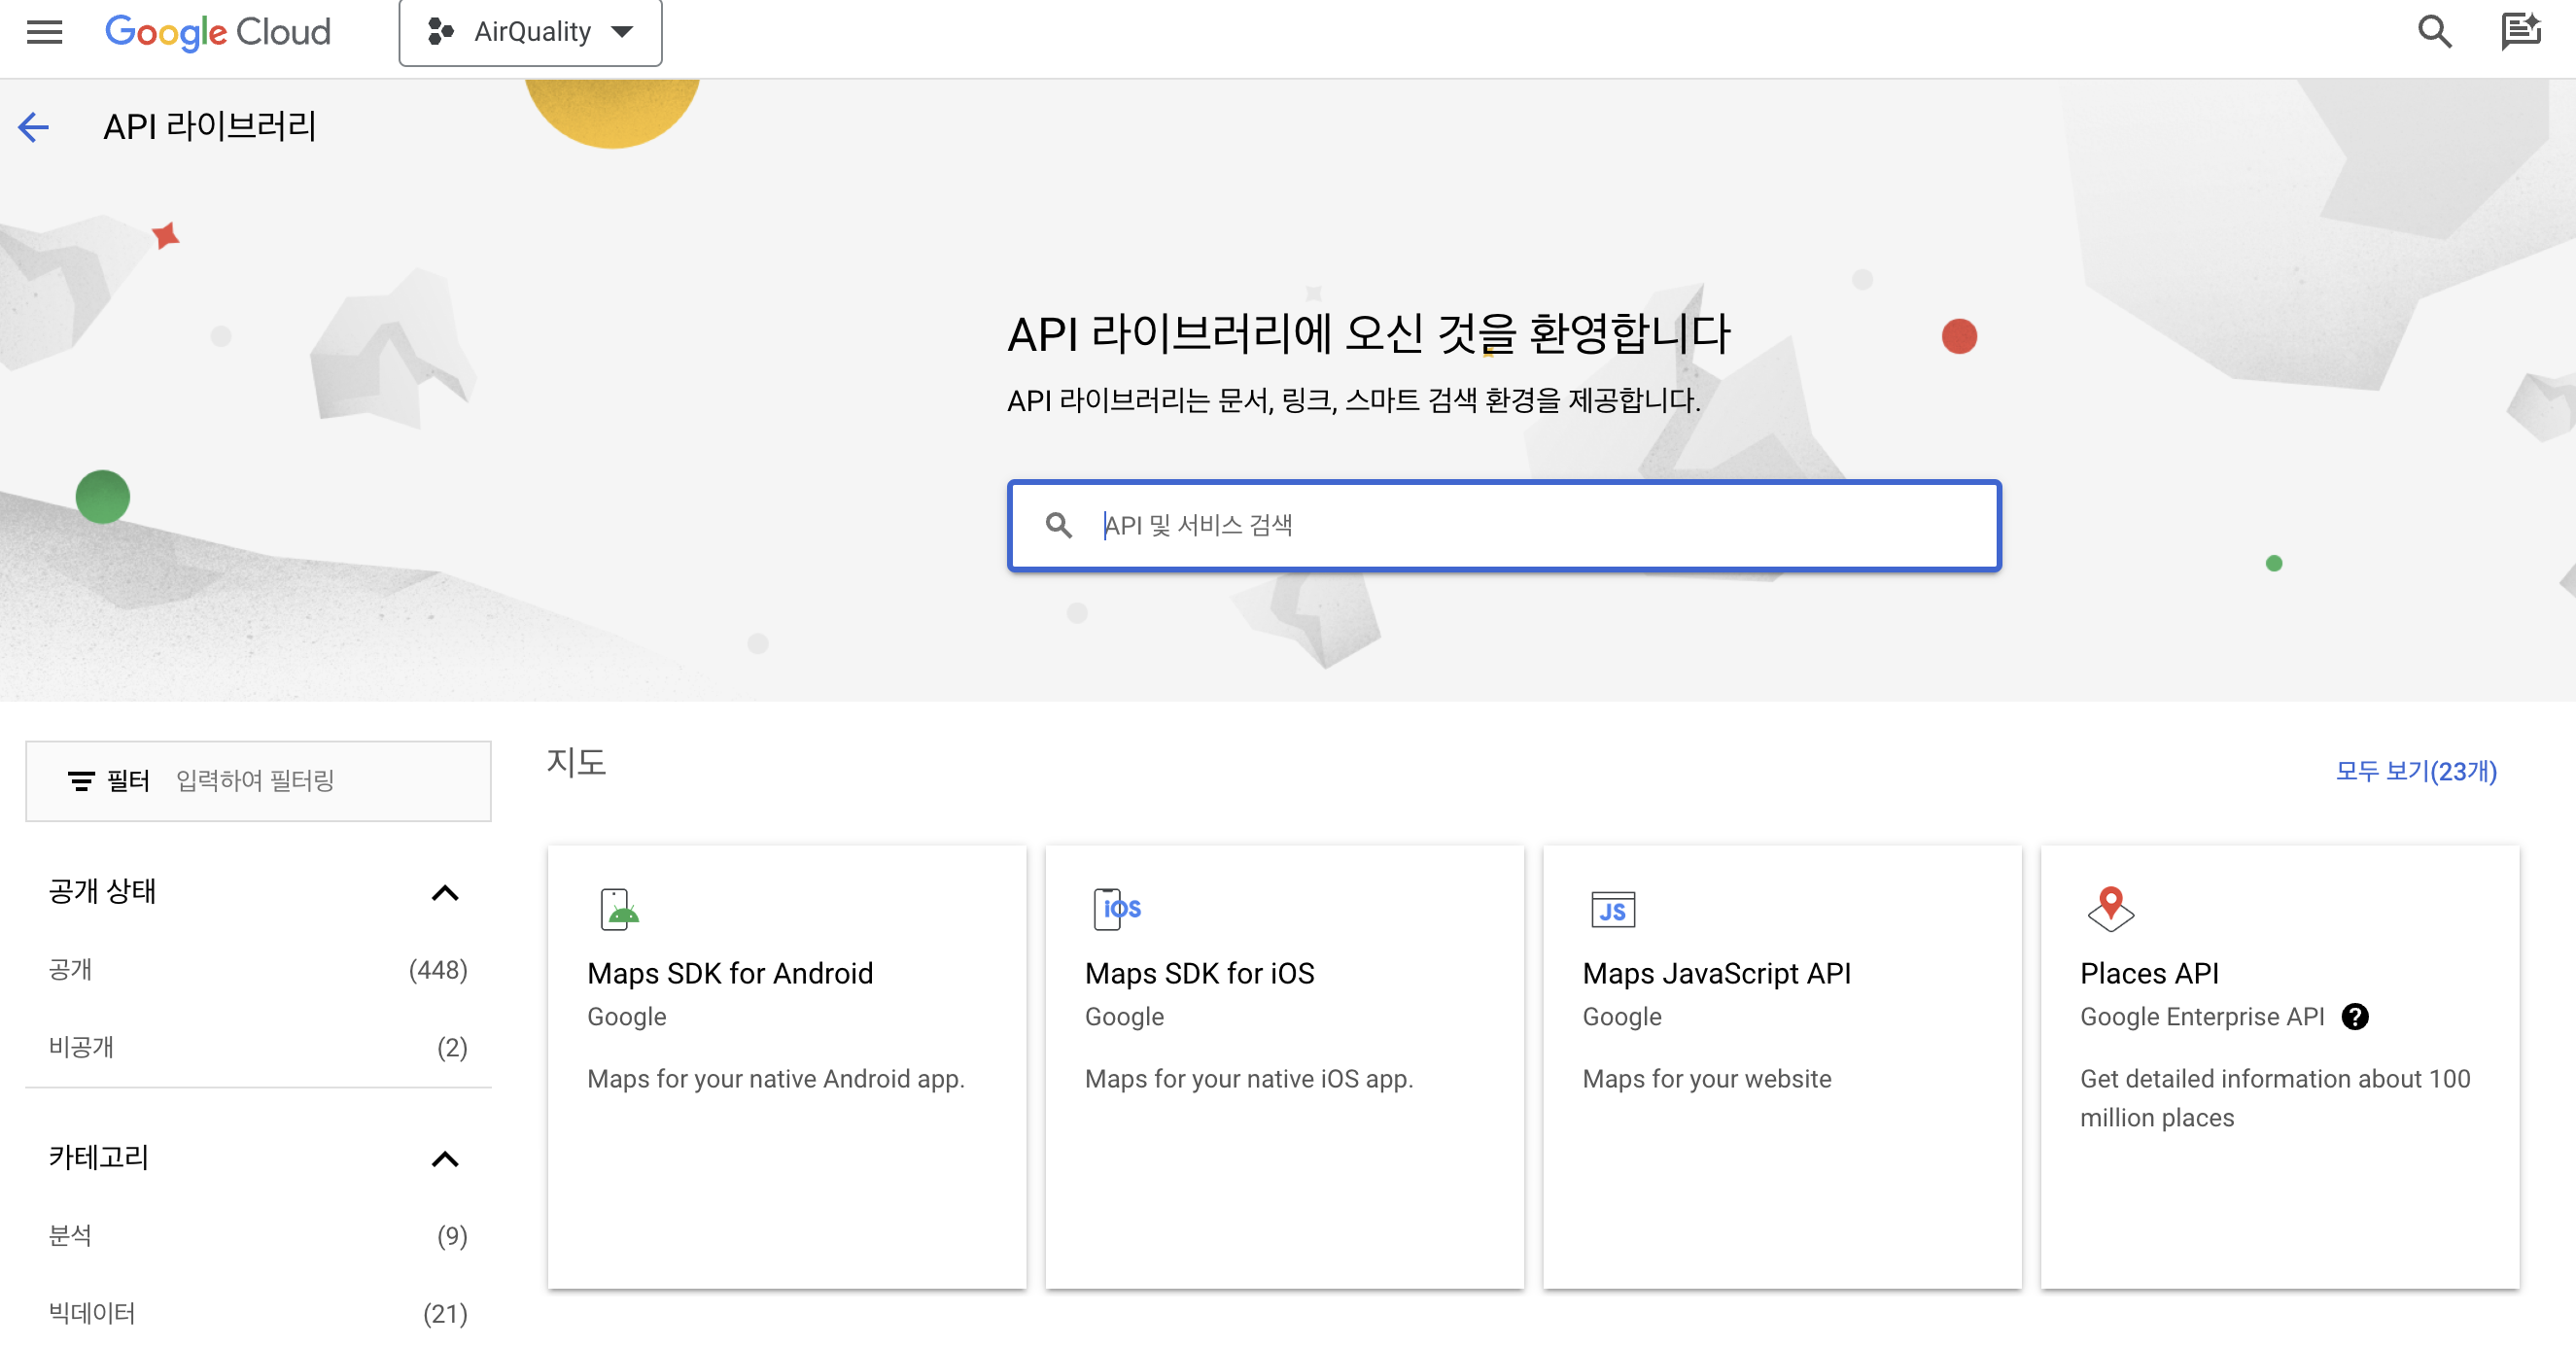Click the Google Cloud logo

tap(218, 32)
